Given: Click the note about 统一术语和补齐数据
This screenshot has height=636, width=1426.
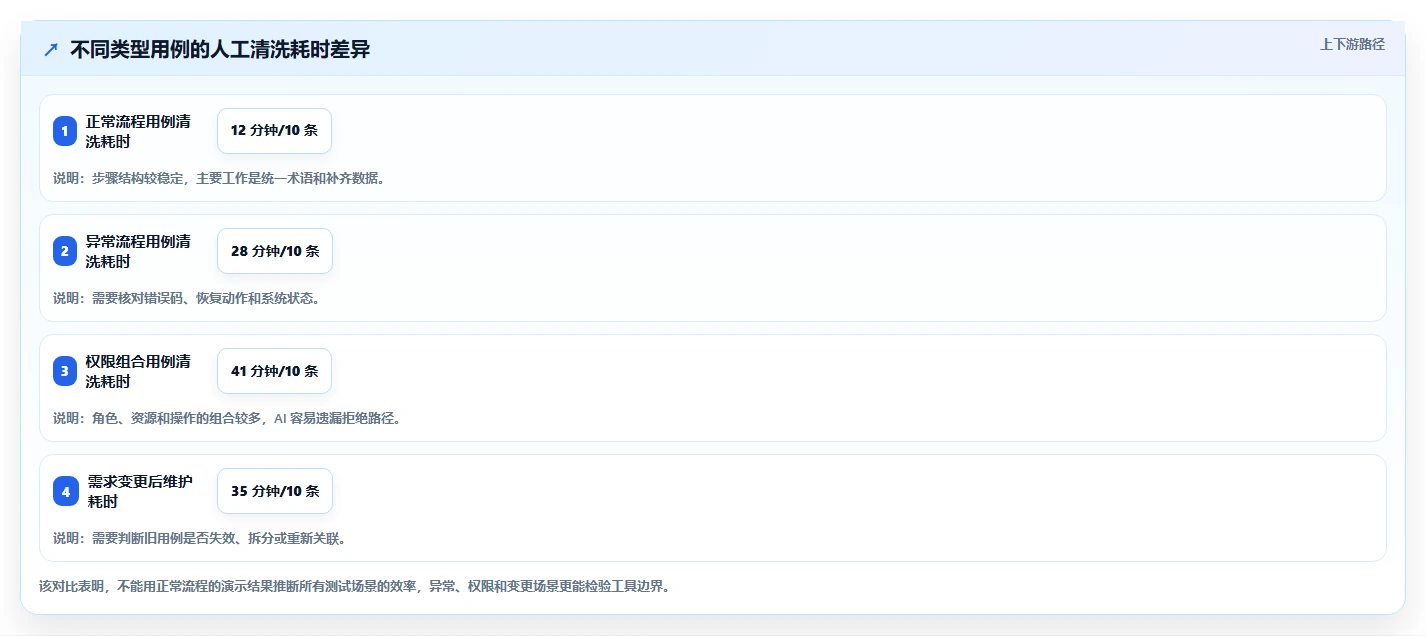Looking at the screenshot, I should point(219,178).
